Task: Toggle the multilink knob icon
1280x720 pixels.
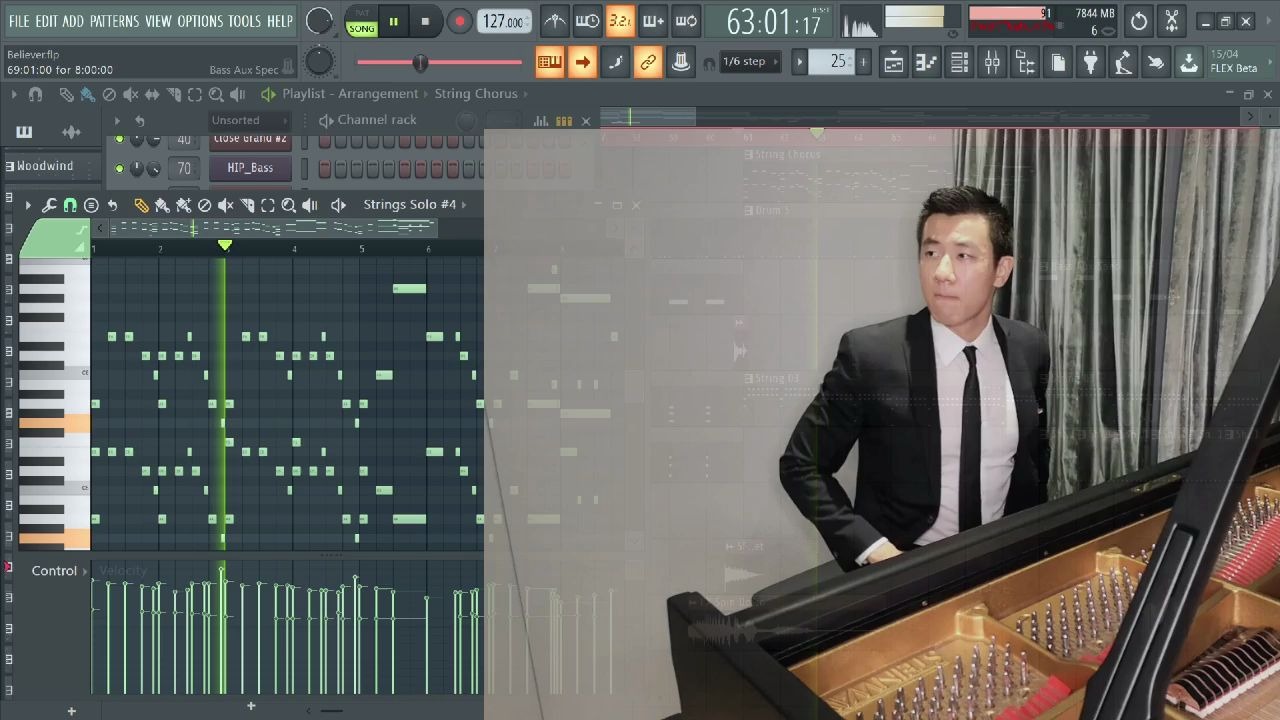Action: point(681,62)
